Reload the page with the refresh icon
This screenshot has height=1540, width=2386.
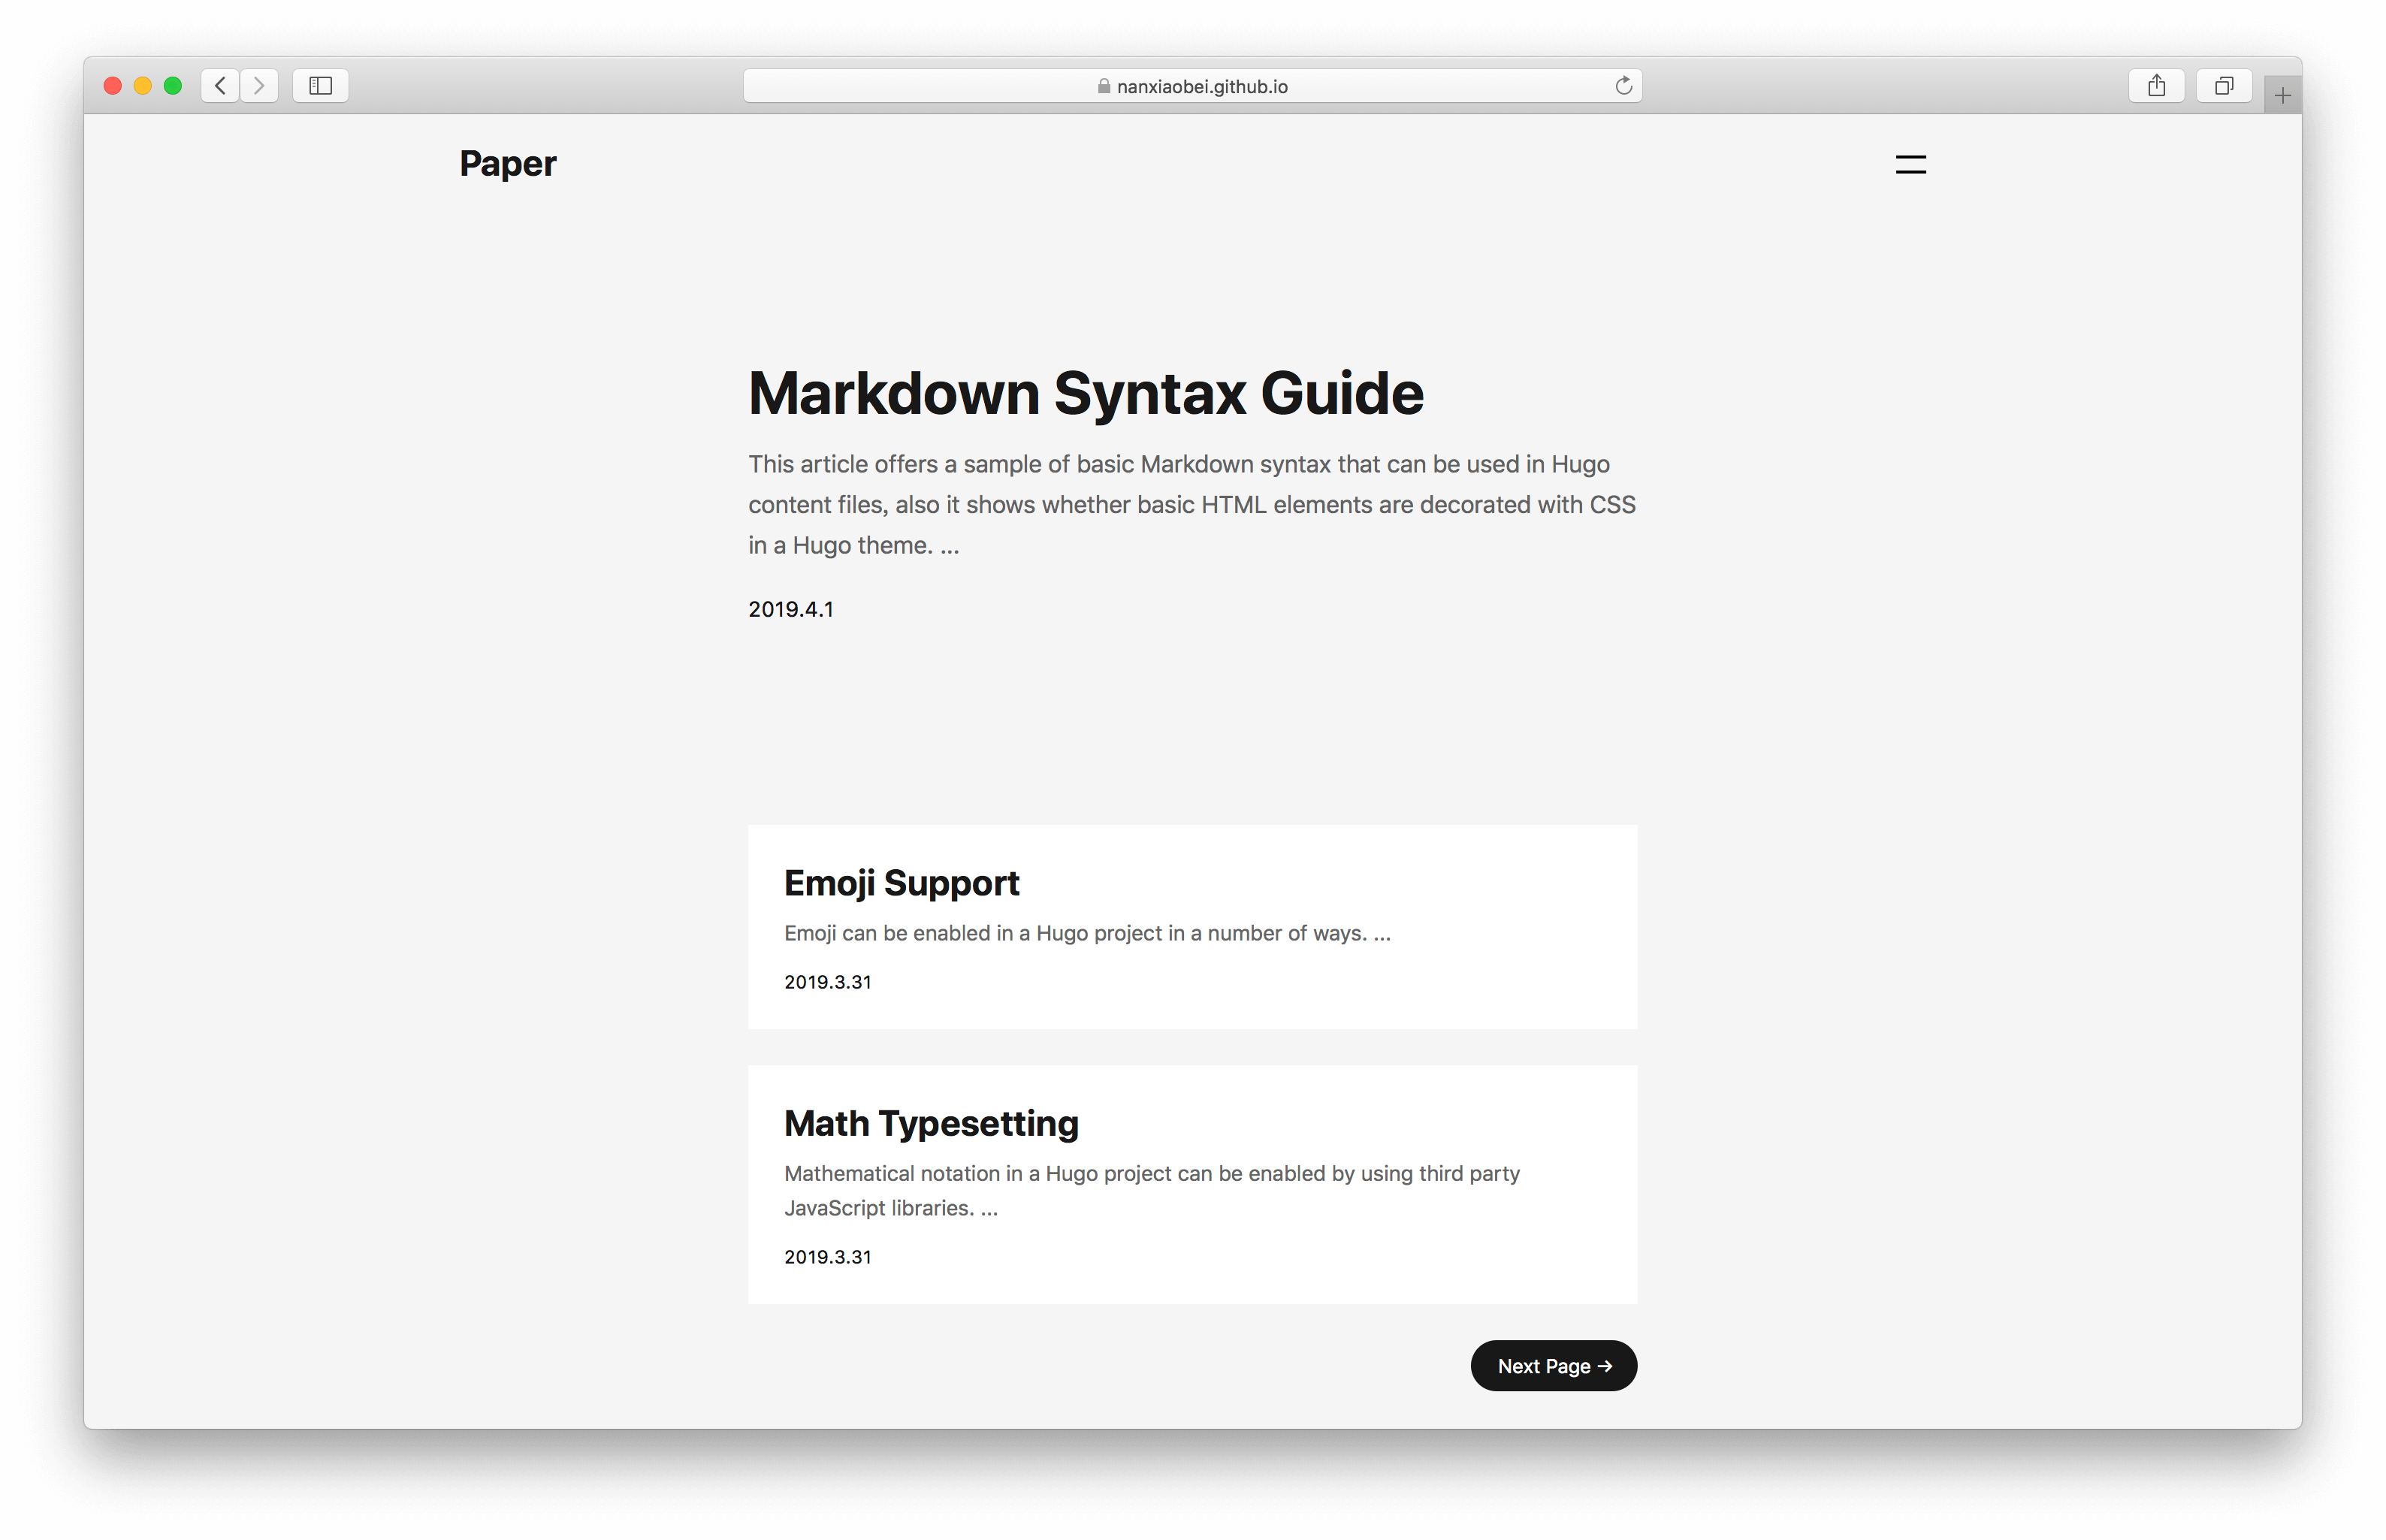click(1623, 86)
